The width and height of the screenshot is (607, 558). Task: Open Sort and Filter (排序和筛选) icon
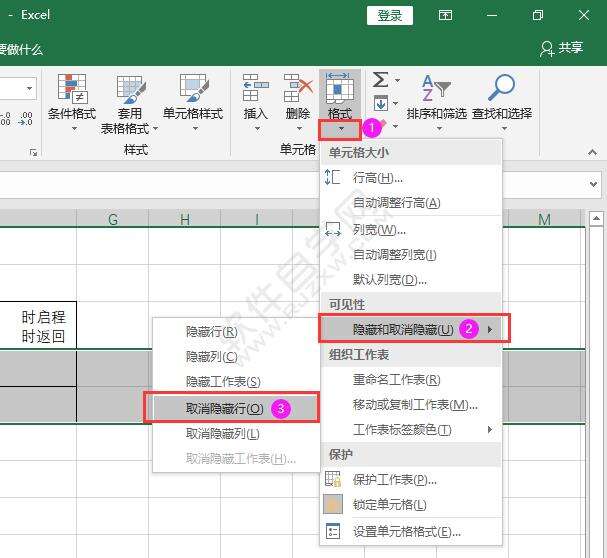[435, 90]
